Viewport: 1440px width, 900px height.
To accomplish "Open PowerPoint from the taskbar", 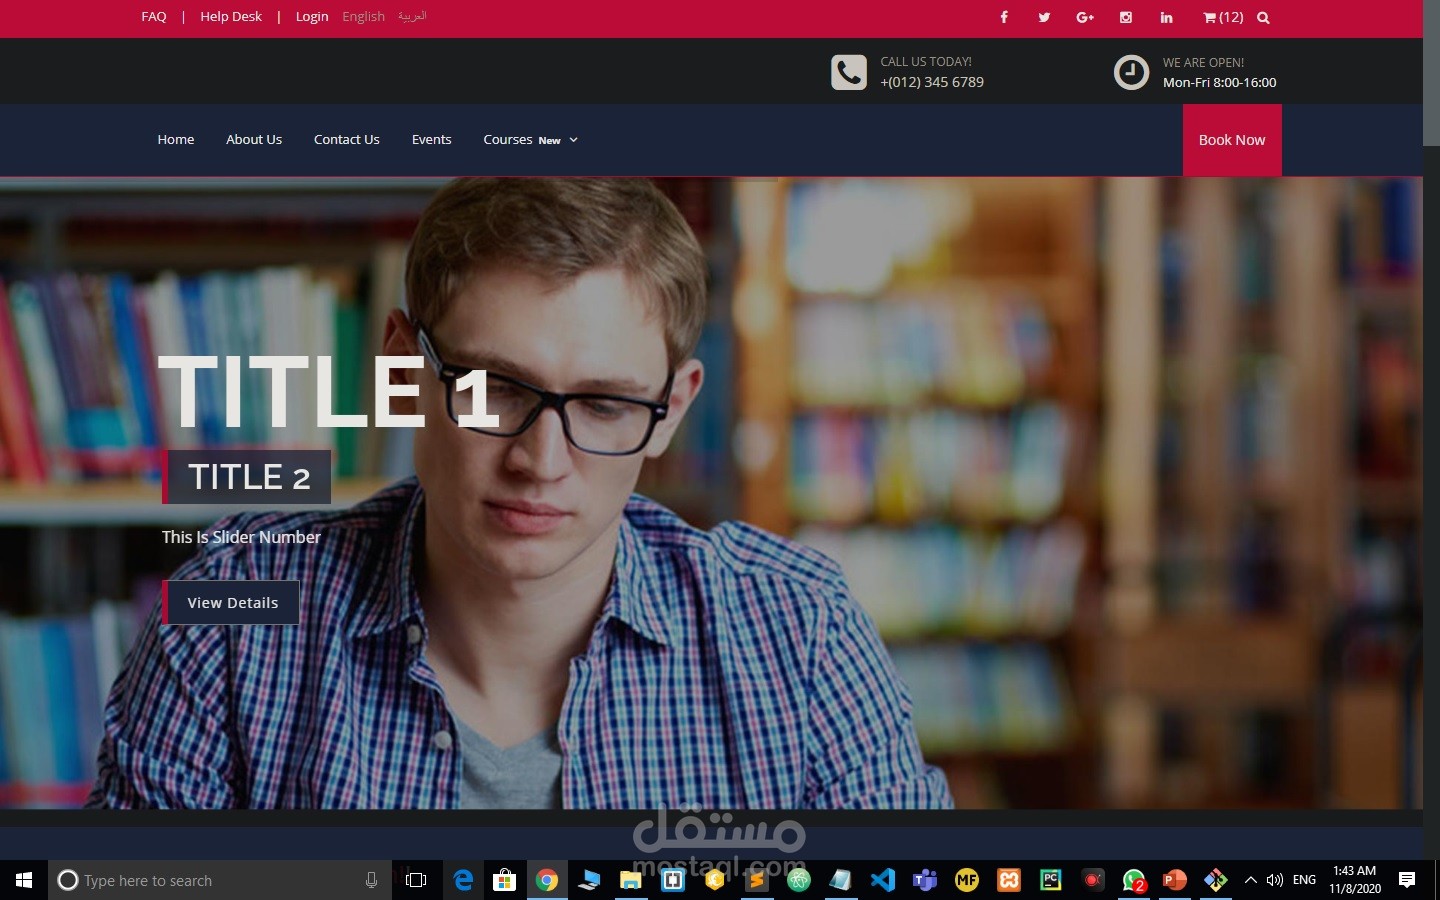I will pyautogui.click(x=1175, y=880).
